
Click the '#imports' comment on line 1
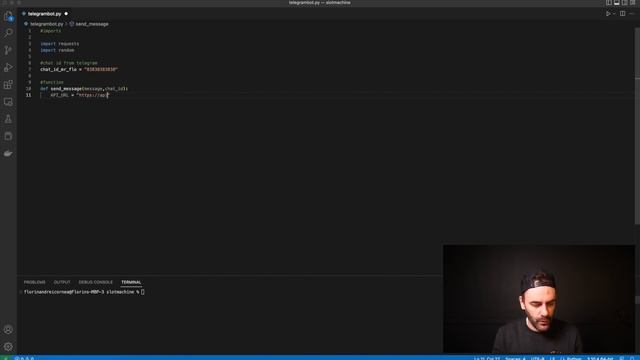(51, 31)
